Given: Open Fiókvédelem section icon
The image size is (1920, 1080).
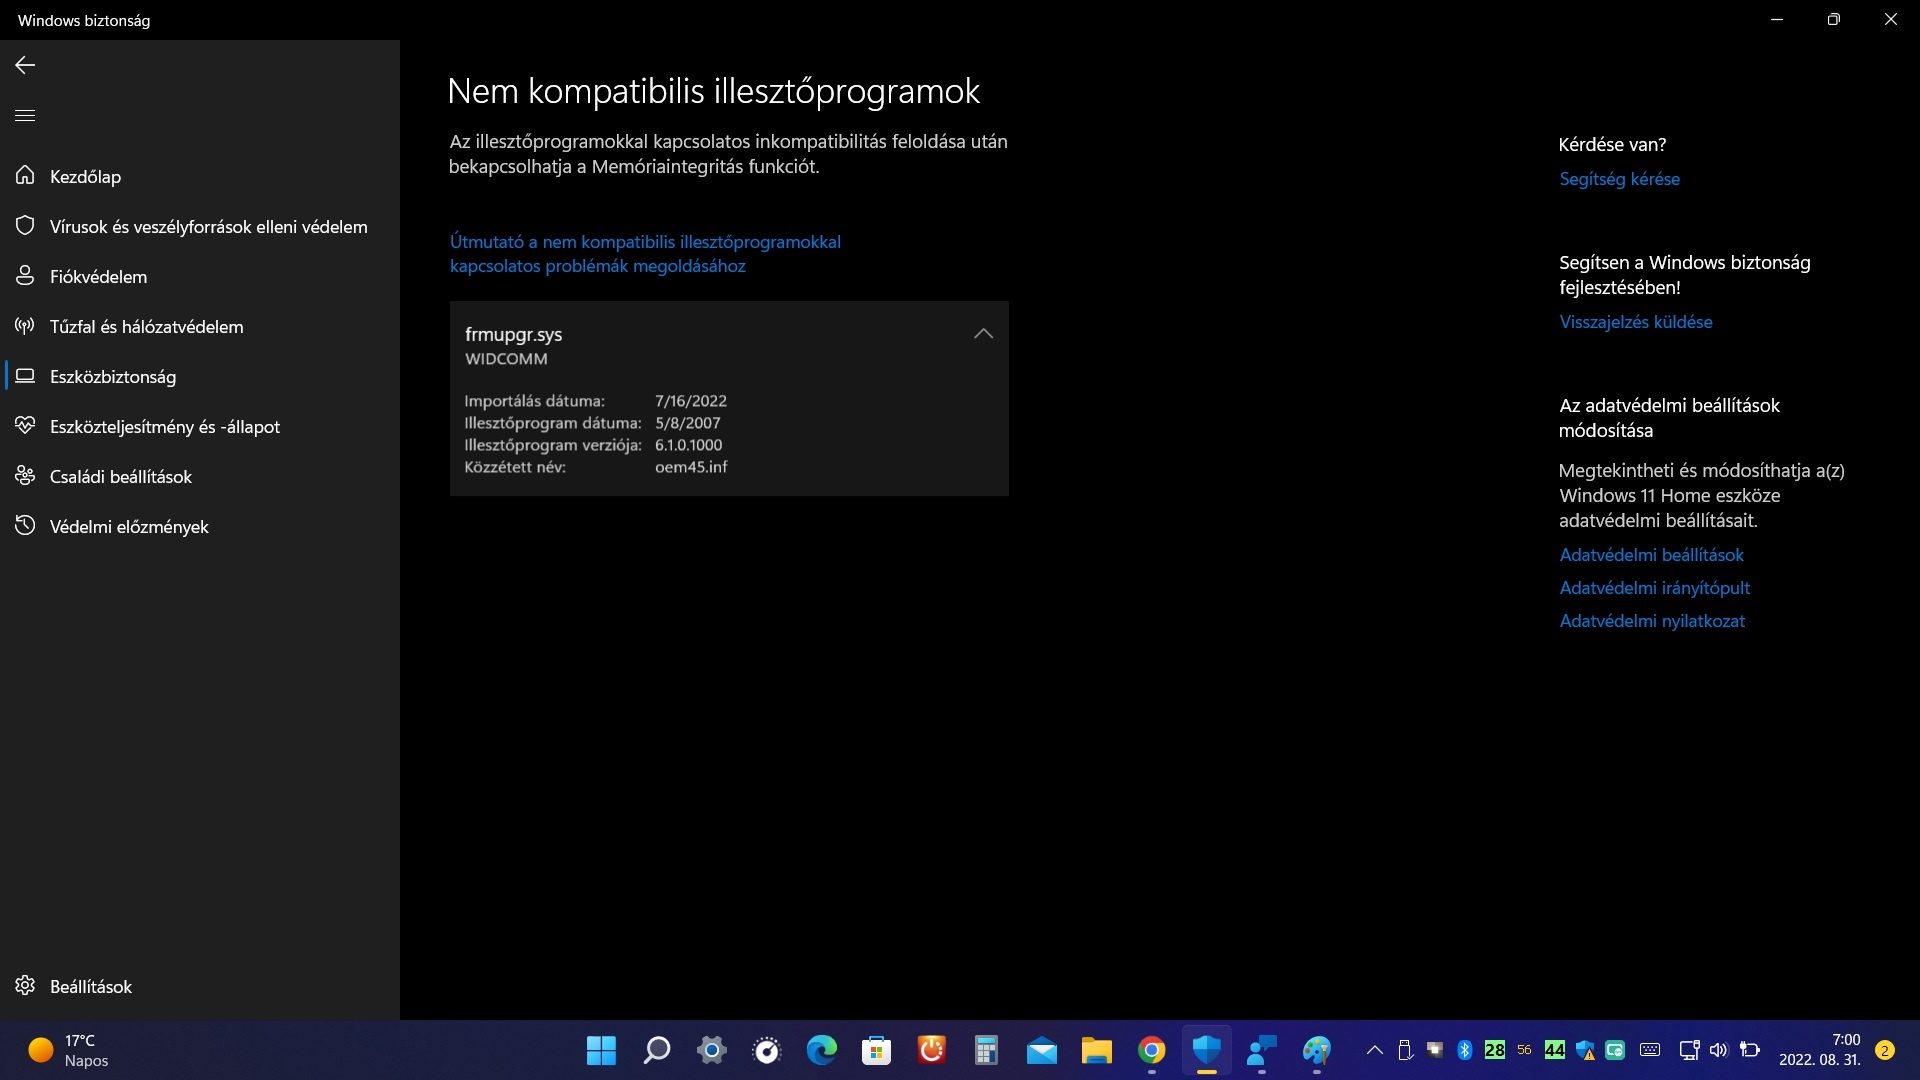Looking at the screenshot, I should tap(25, 276).
